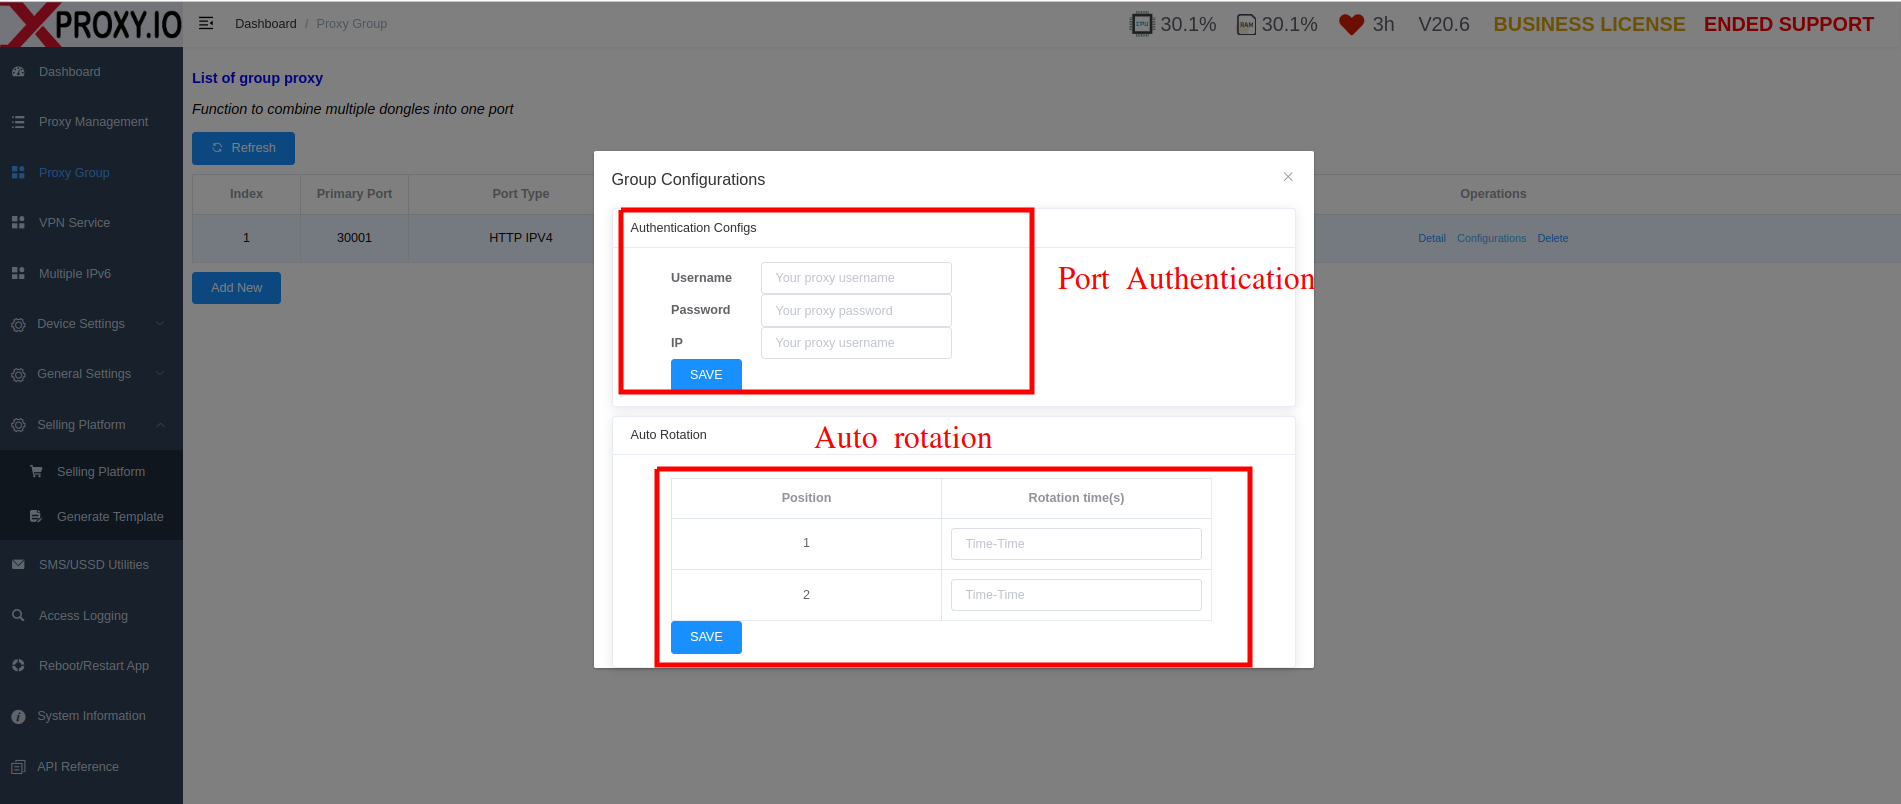The width and height of the screenshot is (1901, 804).
Task: Click the Rotation time field for position 1
Action: 1076,544
